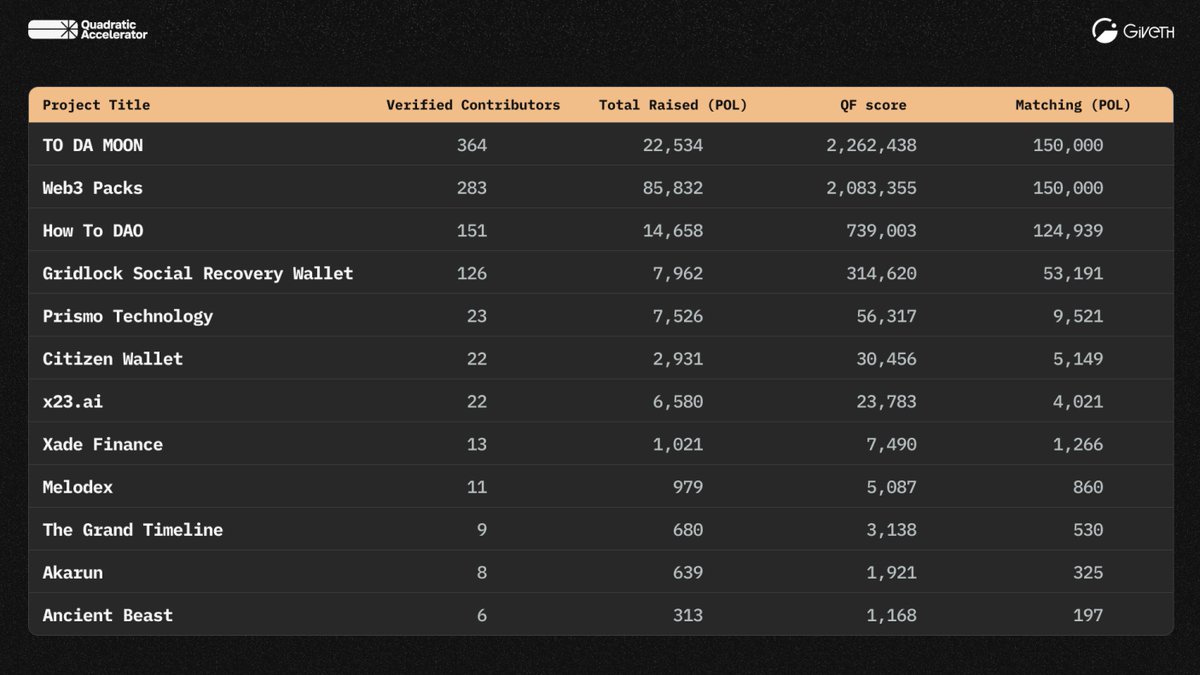Click the QF score column header
The height and width of the screenshot is (675, 1200).
(x=872, y=105)
